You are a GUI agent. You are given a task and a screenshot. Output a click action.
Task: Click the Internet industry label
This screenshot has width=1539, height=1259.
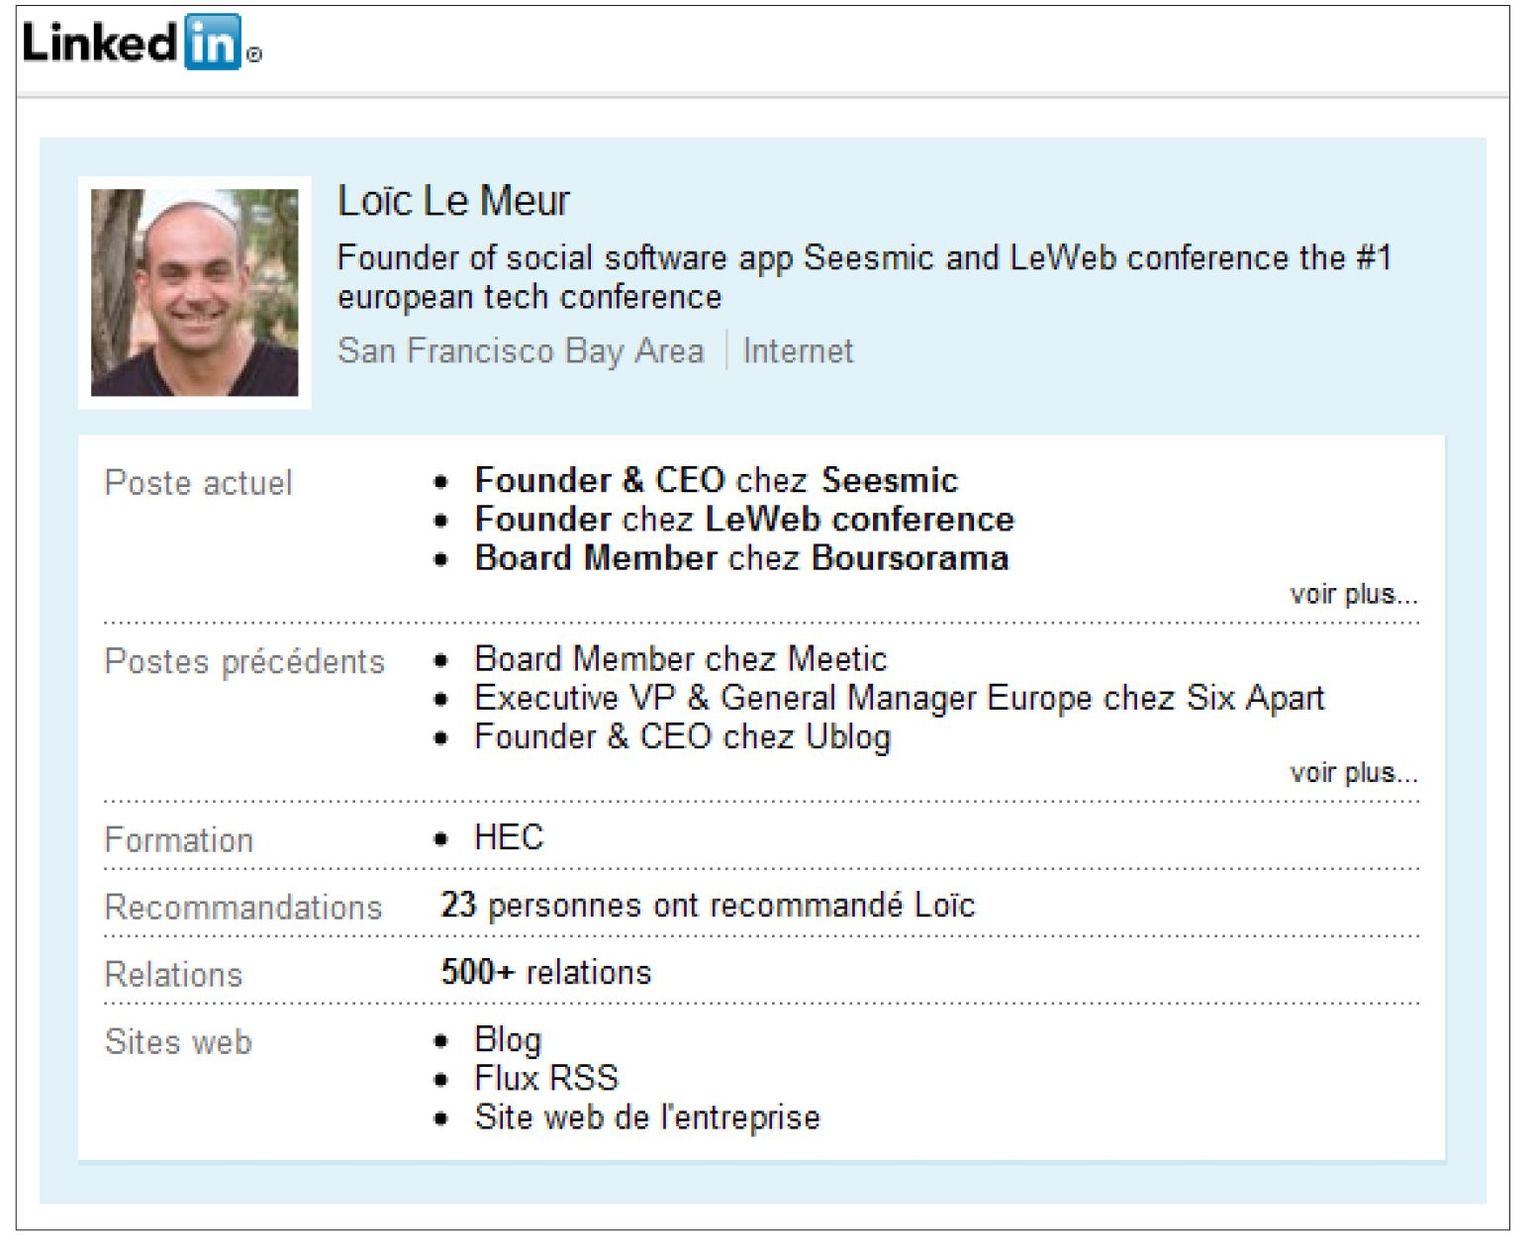click(x=798, y=351)
